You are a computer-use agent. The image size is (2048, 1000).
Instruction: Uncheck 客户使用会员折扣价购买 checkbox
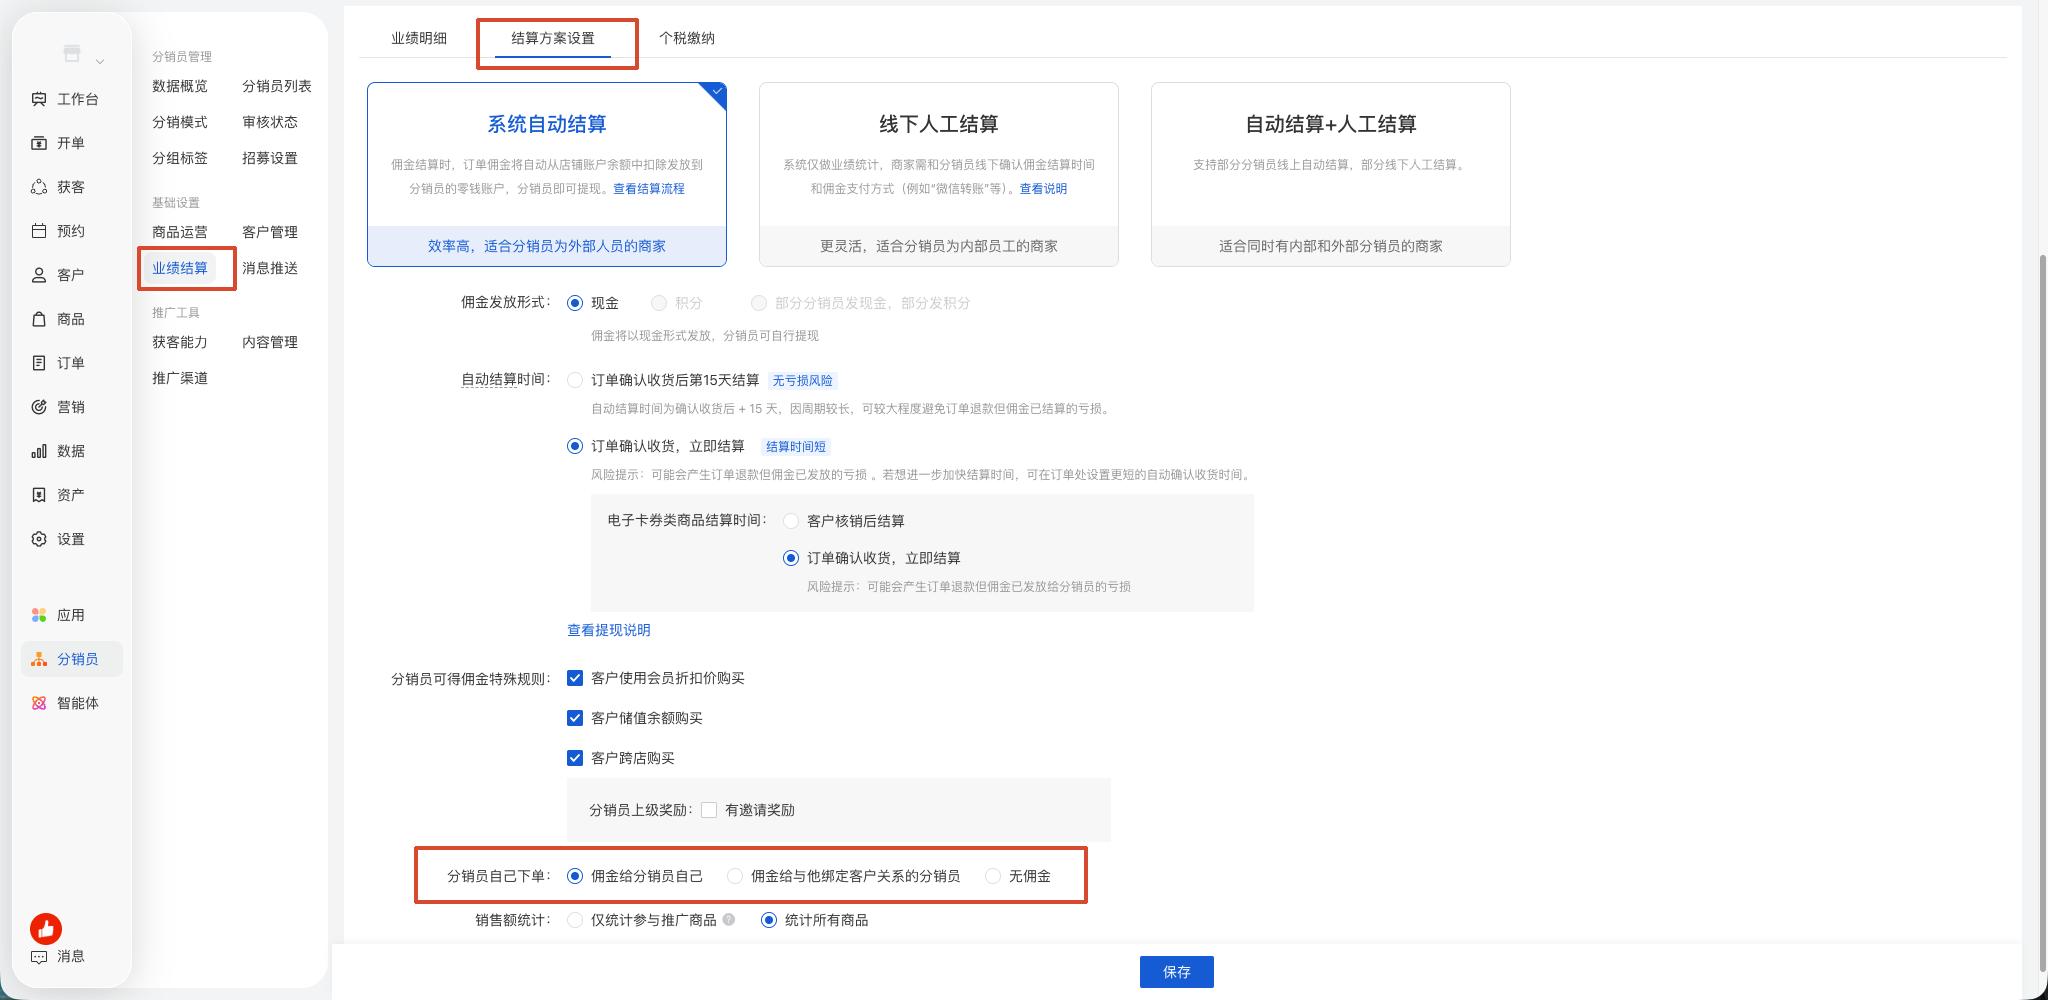(x=575, y=678)
